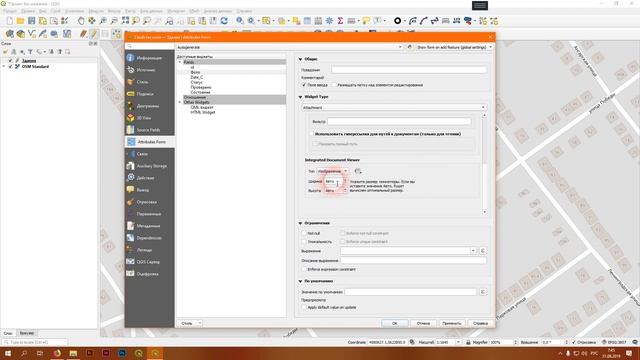Open the Diagrams tab in the sidebar

click(x=149, y=106)
